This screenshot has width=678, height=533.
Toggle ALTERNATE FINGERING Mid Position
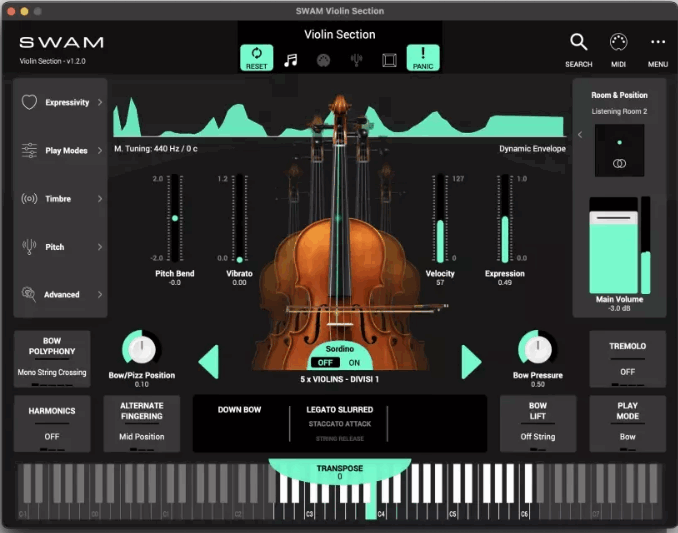[x=141, y=424]
